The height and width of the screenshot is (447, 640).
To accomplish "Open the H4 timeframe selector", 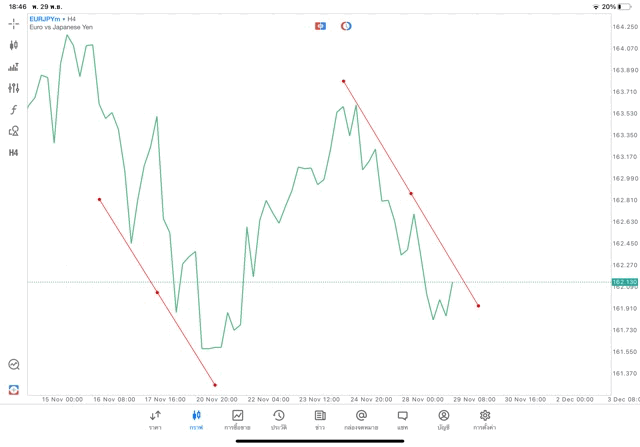I will (13, 153).
